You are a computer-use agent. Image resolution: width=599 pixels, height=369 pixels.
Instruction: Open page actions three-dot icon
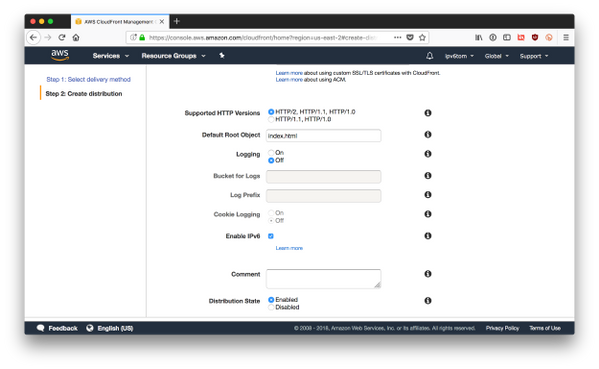tap(398, 37)
